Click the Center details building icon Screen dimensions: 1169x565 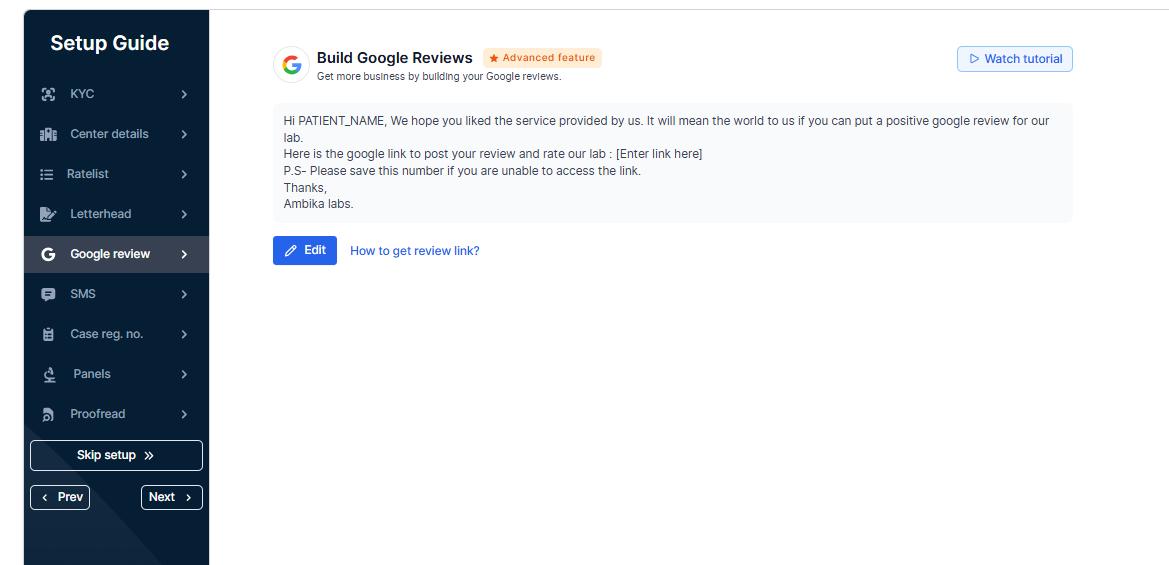[x=48, y=134]
